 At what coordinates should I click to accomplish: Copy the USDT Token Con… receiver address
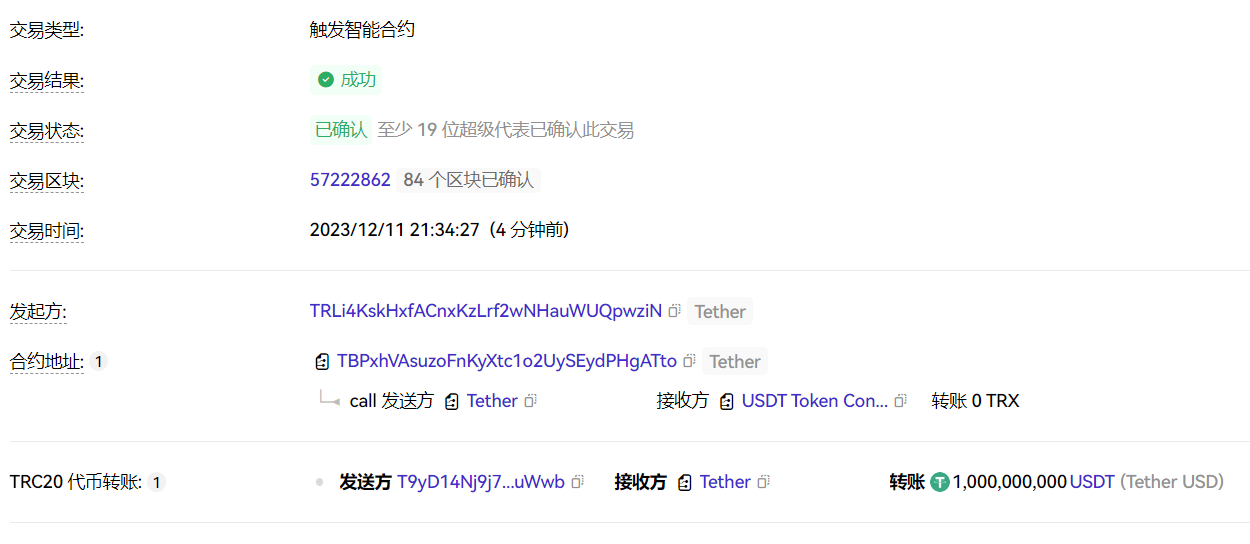901,401
